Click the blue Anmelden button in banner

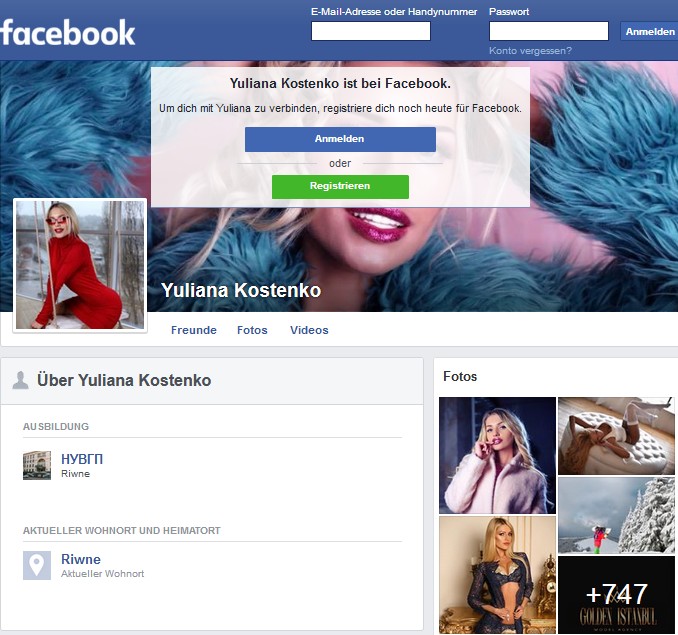click(x=340, y=139)
